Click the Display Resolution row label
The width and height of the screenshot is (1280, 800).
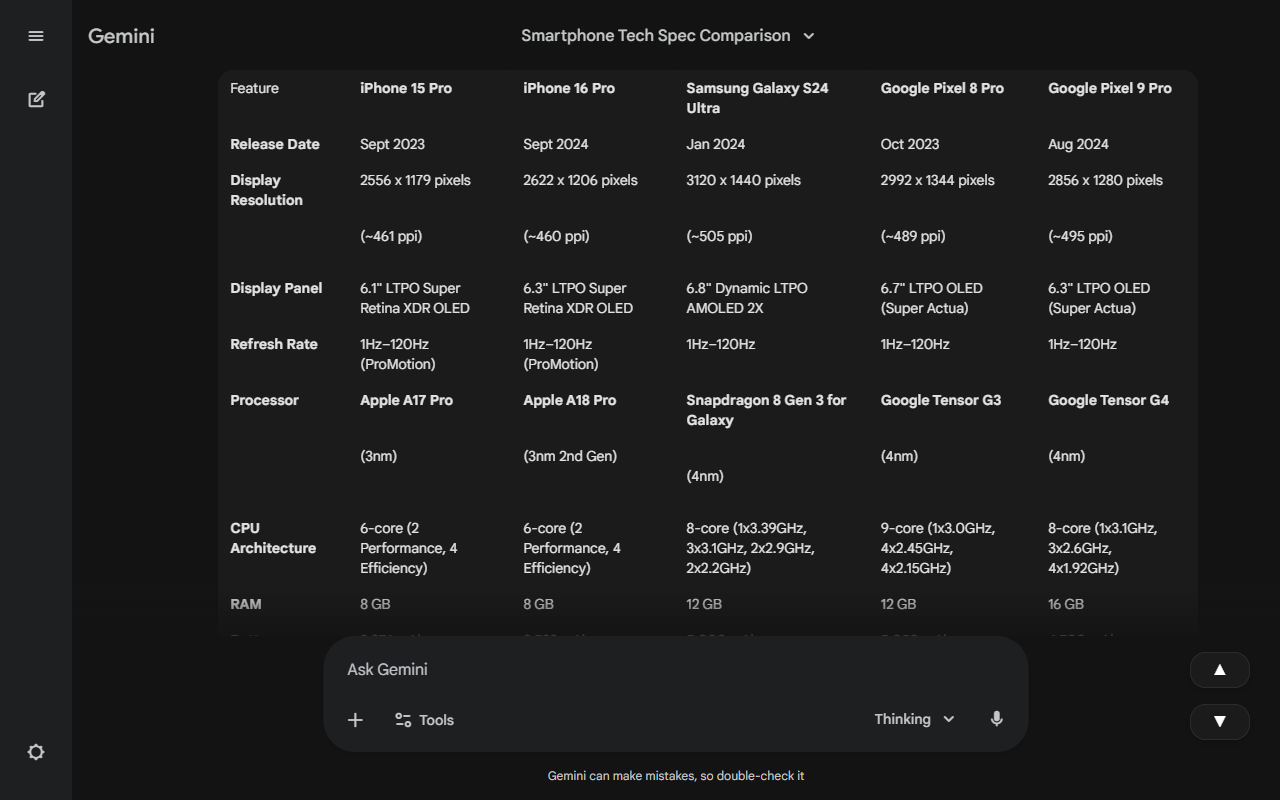click(266, 190)
